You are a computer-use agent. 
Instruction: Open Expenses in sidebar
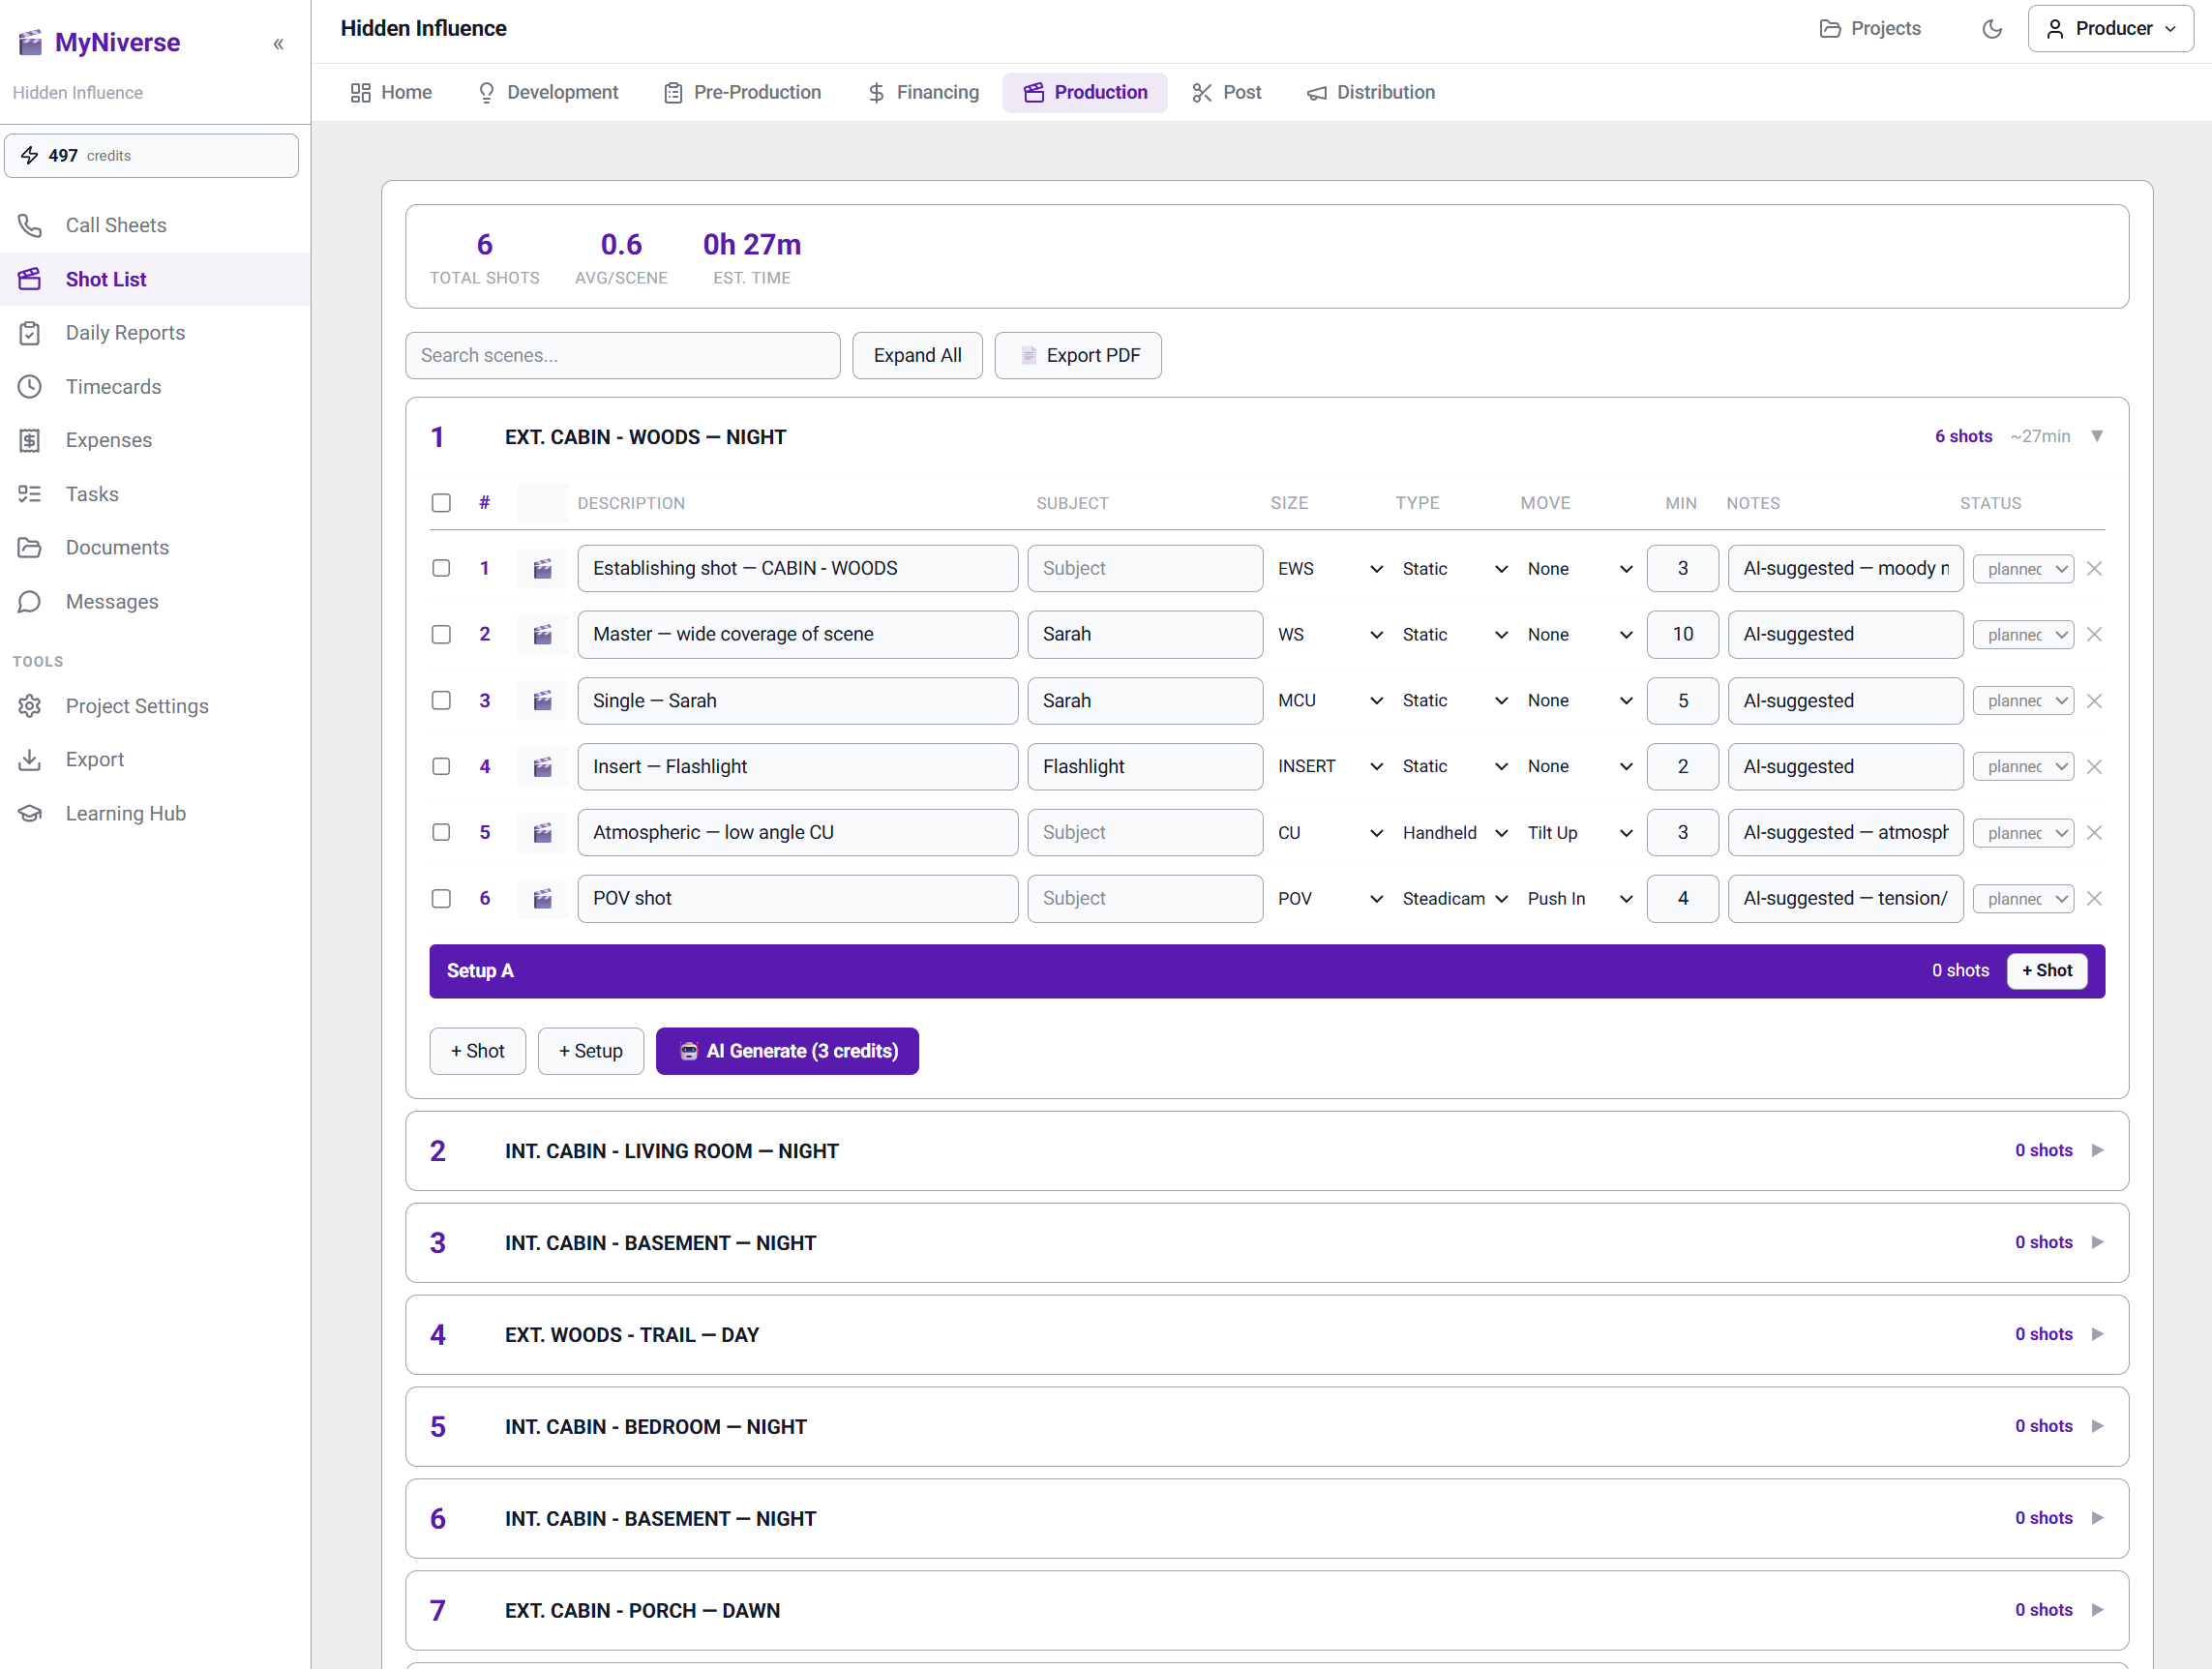coord(108,440)
